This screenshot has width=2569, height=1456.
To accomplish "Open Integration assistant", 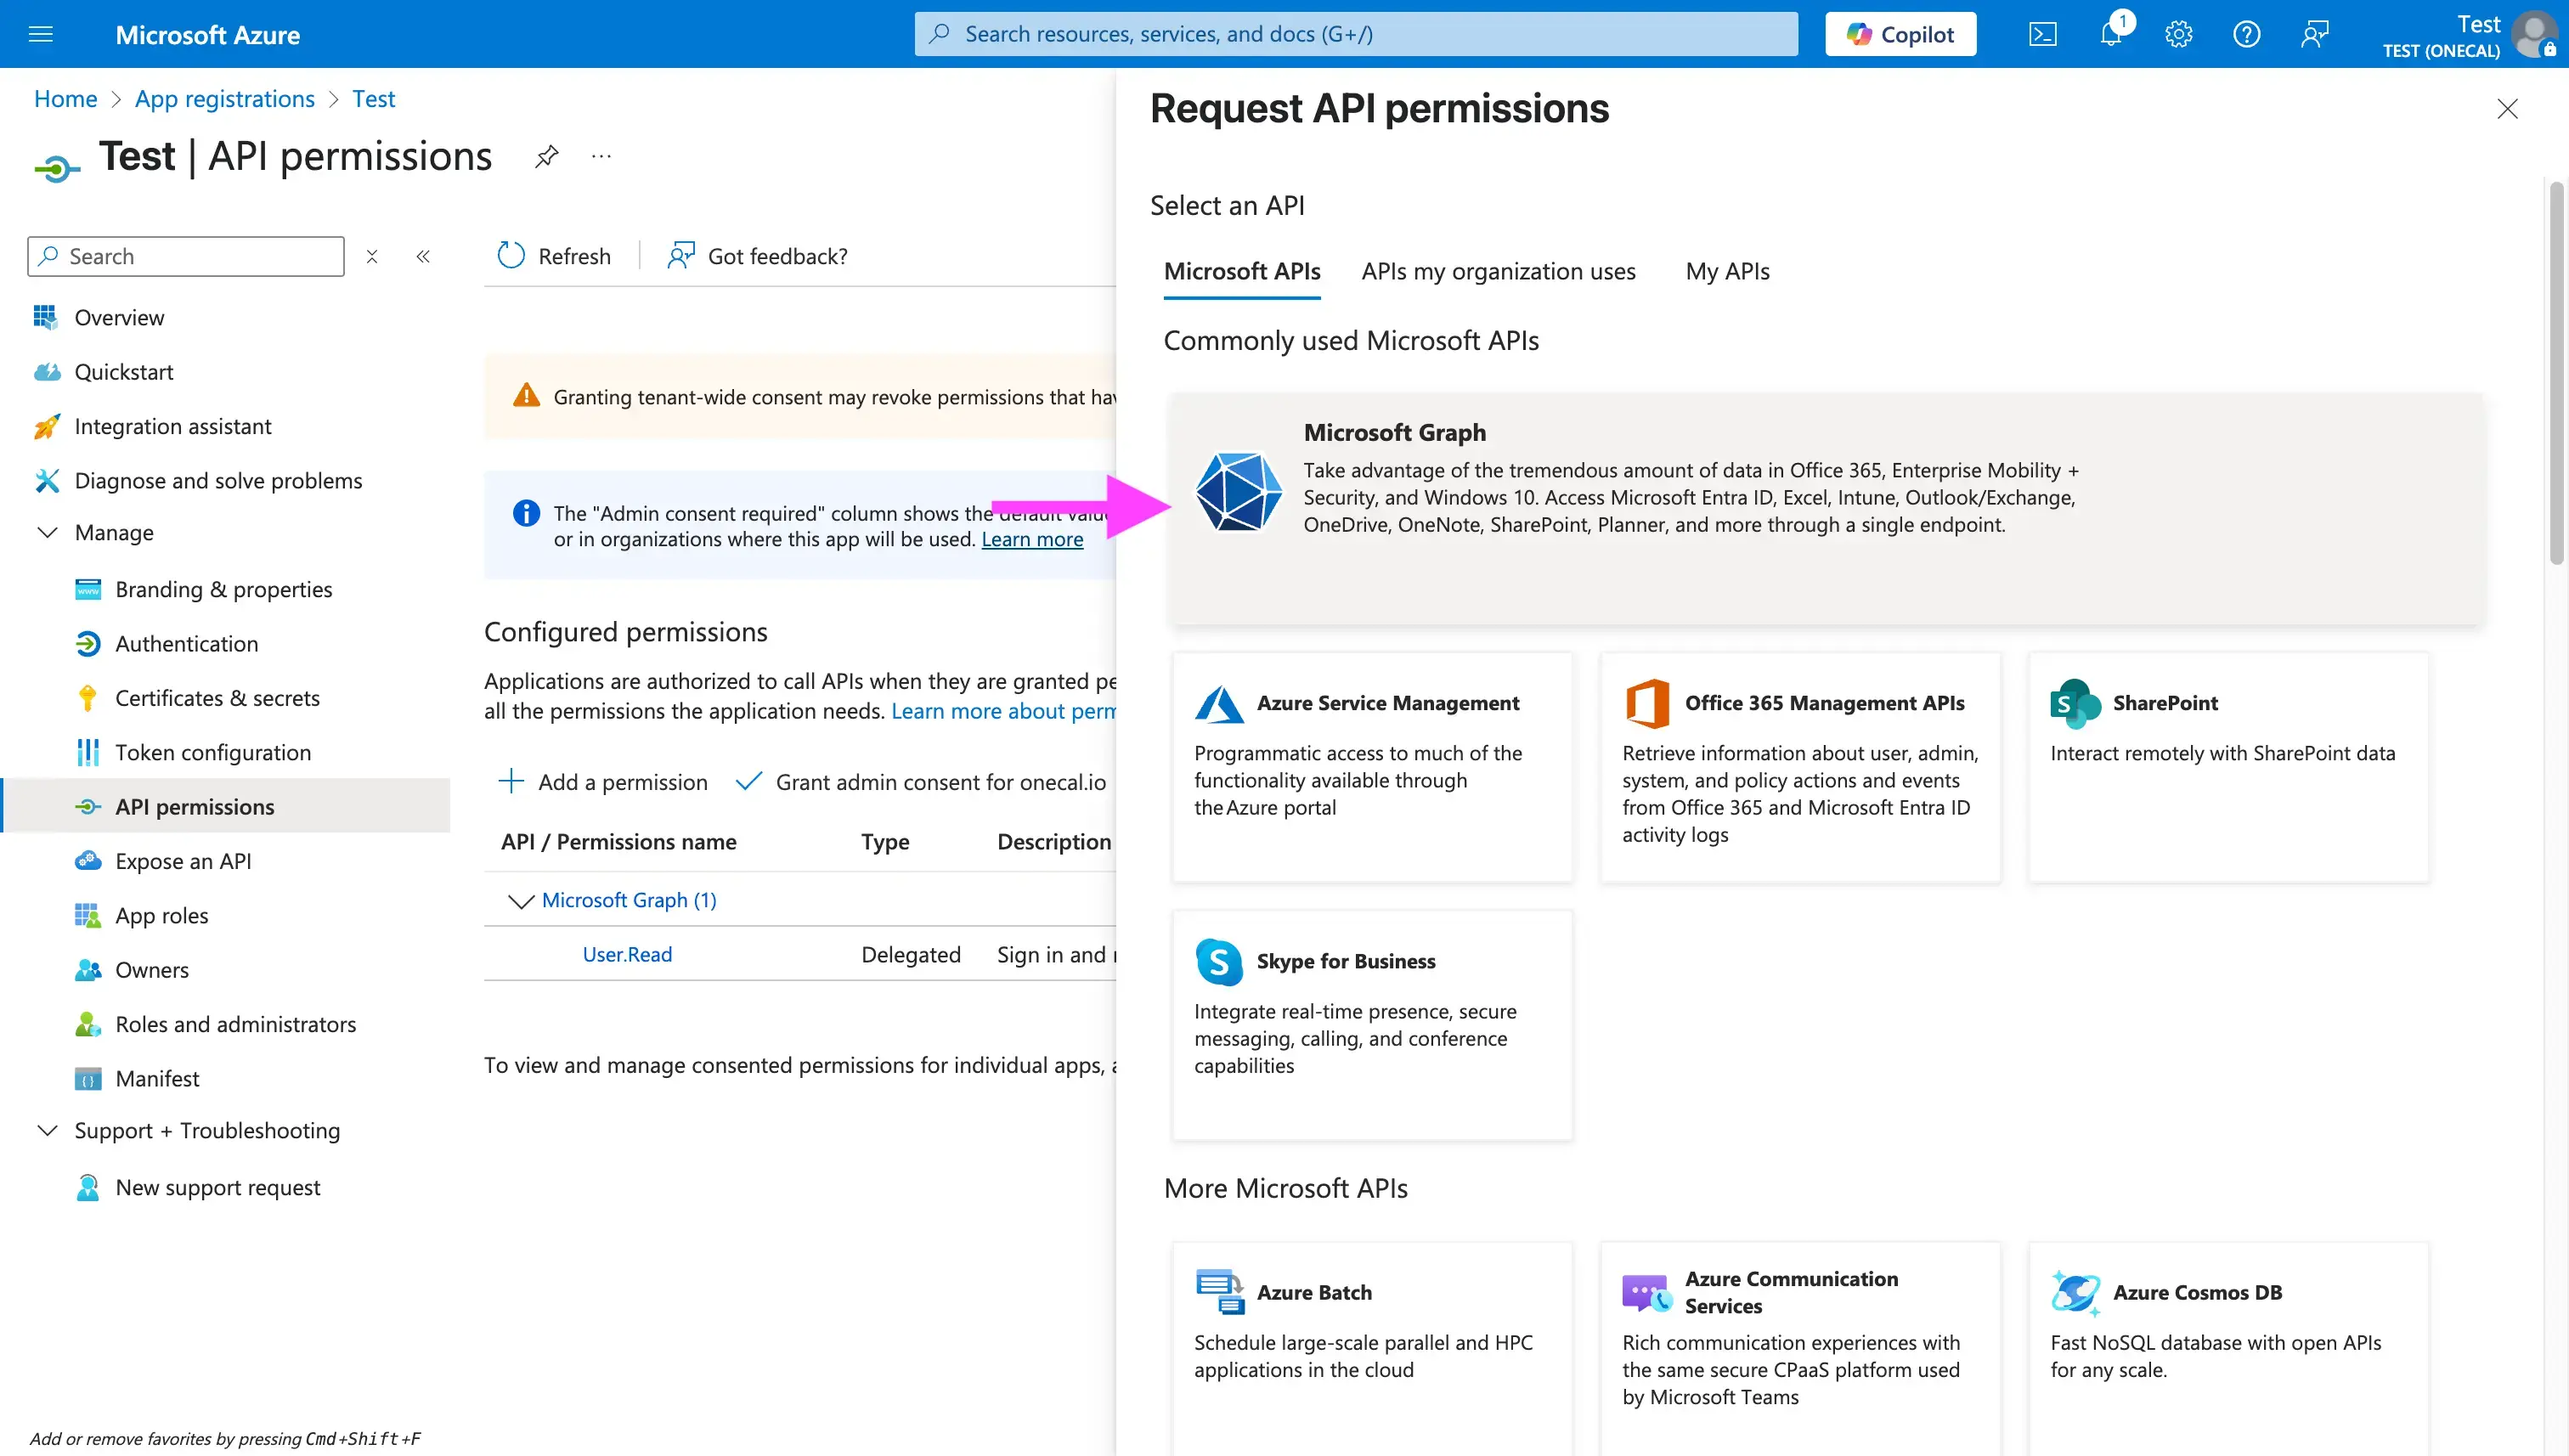I will [x=173, y=426].
